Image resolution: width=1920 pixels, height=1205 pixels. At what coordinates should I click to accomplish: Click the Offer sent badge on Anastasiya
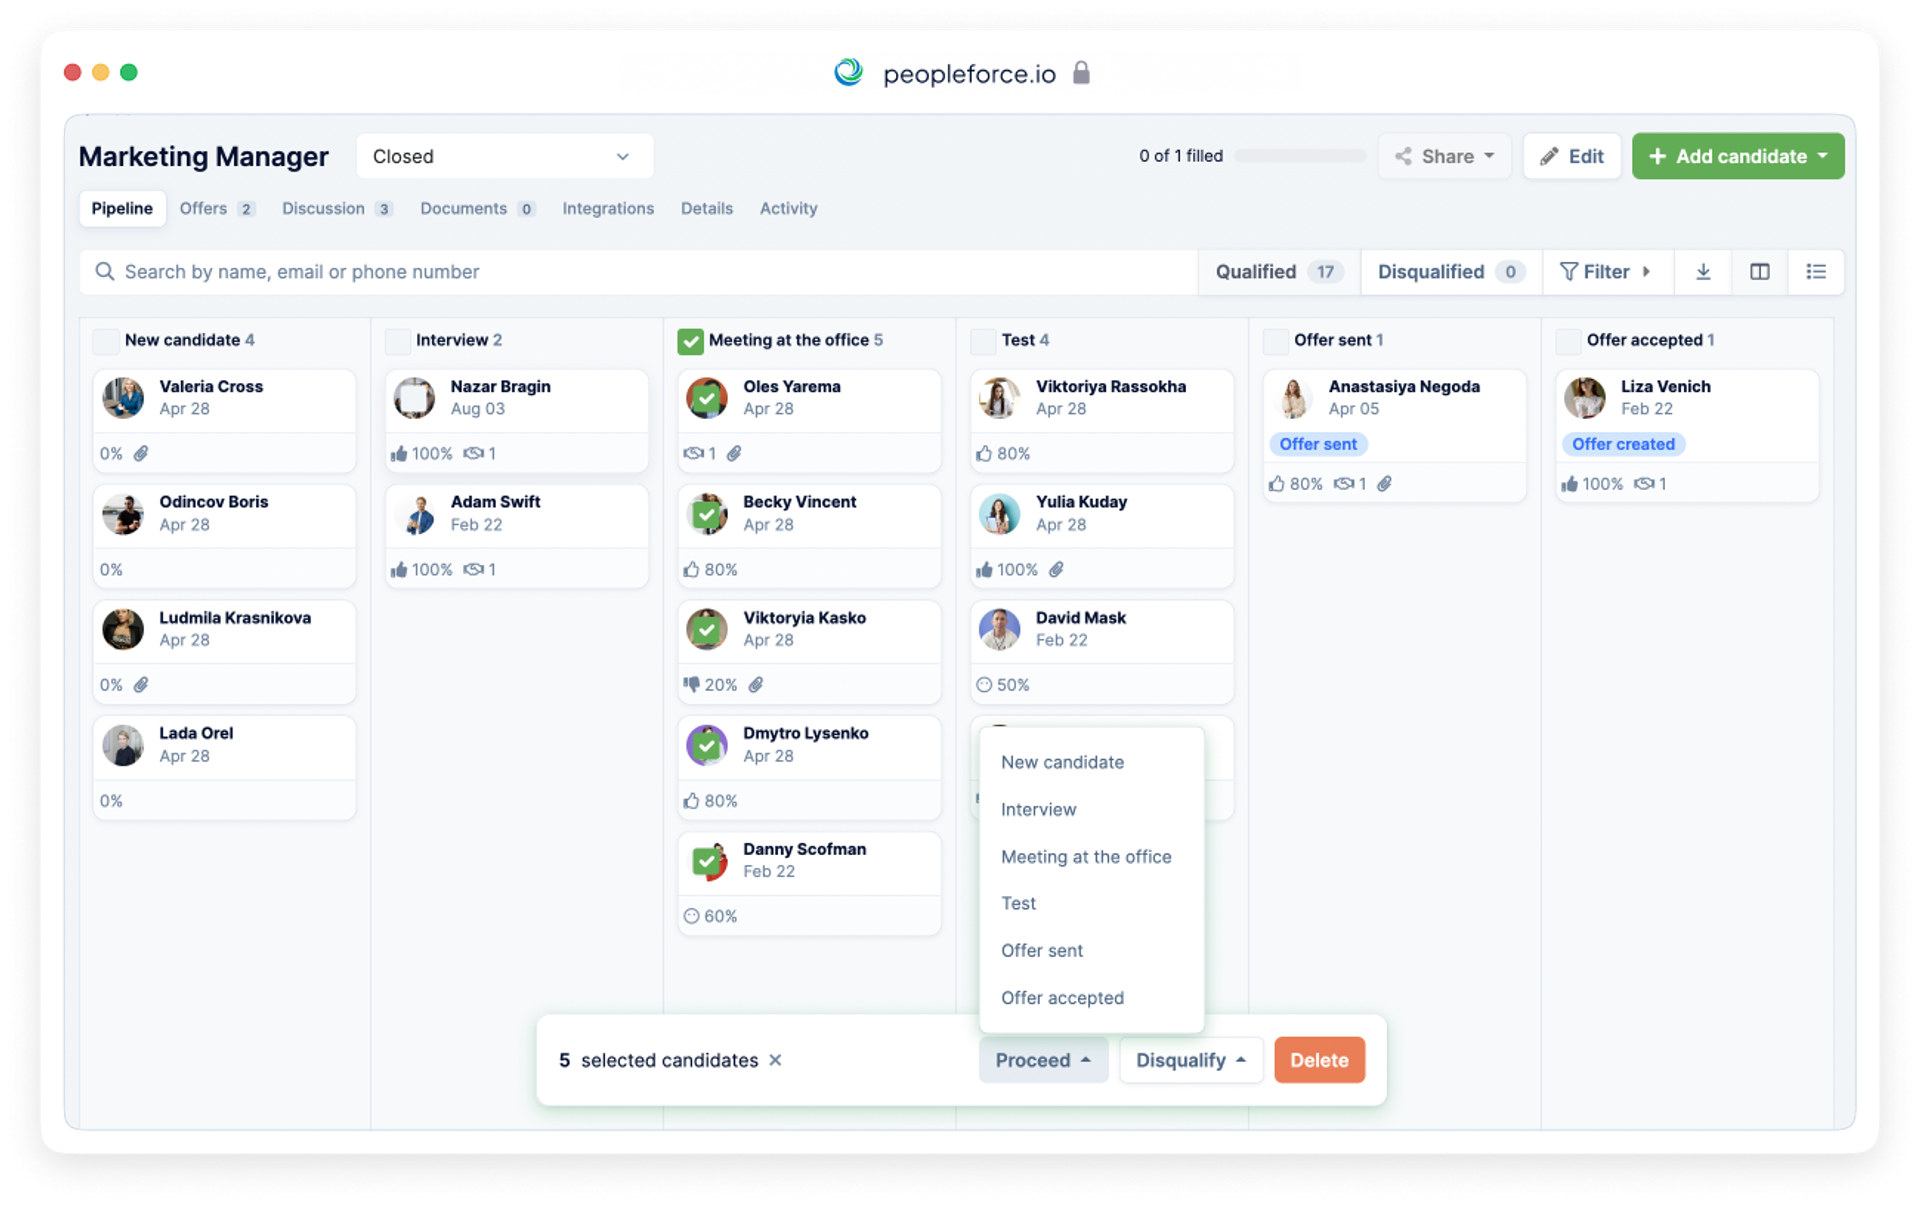1318,444
